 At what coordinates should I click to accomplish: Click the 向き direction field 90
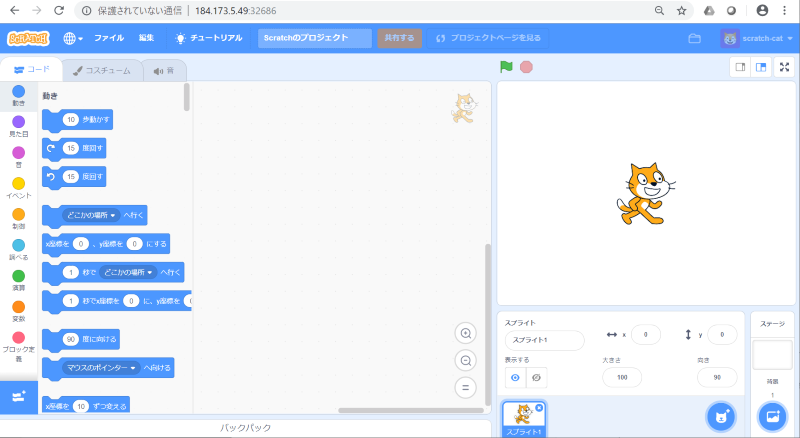[717, 378]
